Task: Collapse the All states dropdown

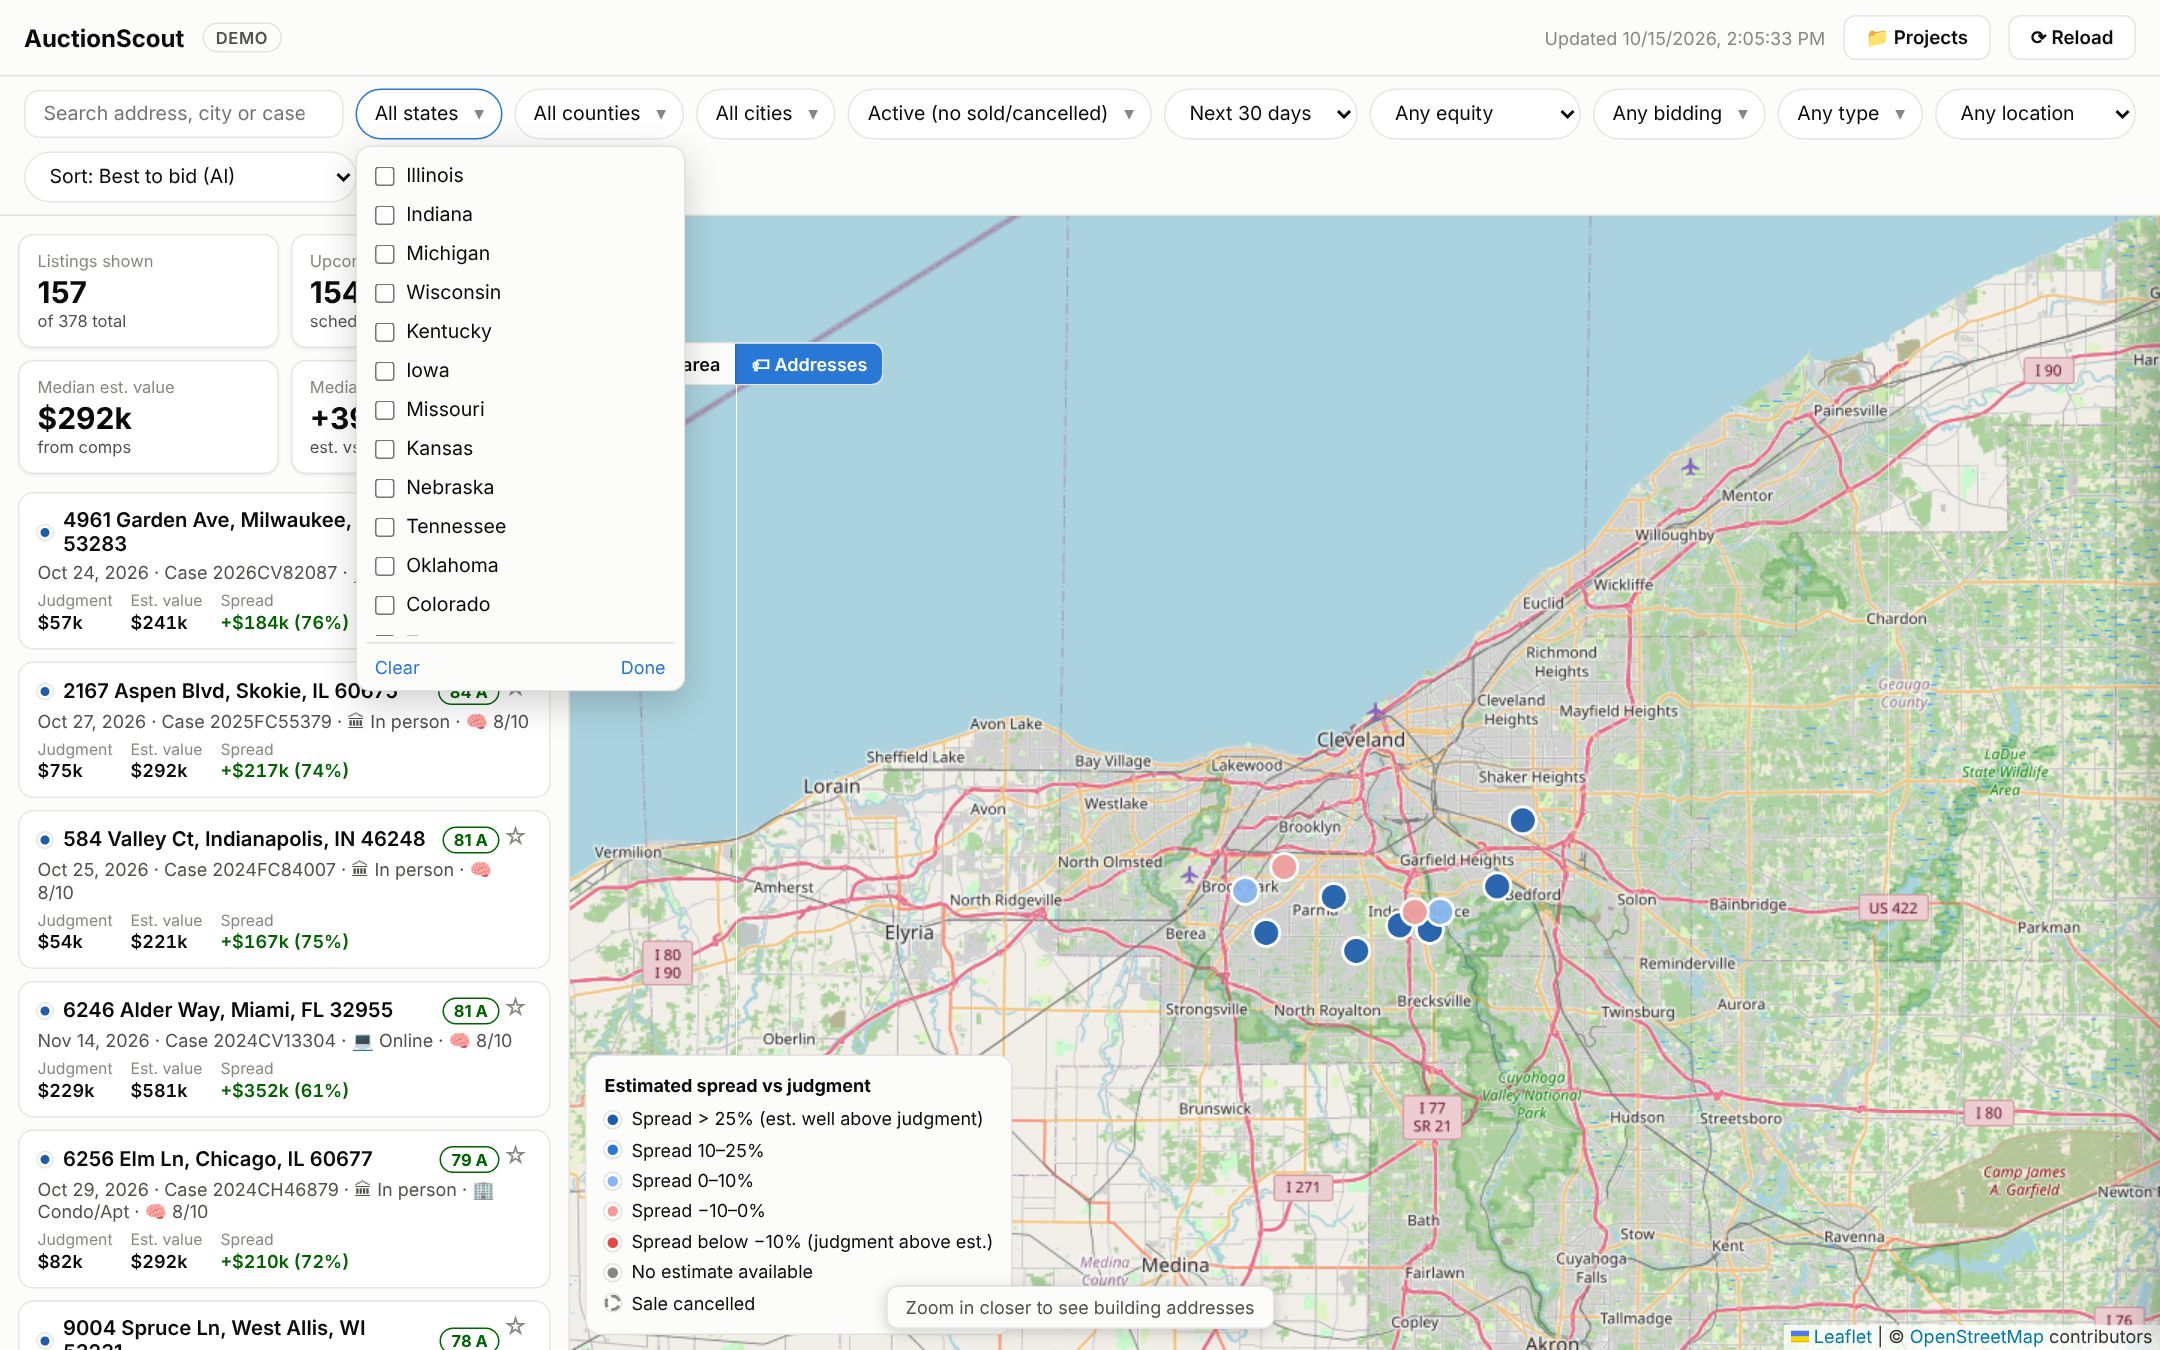Action: coord(429,114)
